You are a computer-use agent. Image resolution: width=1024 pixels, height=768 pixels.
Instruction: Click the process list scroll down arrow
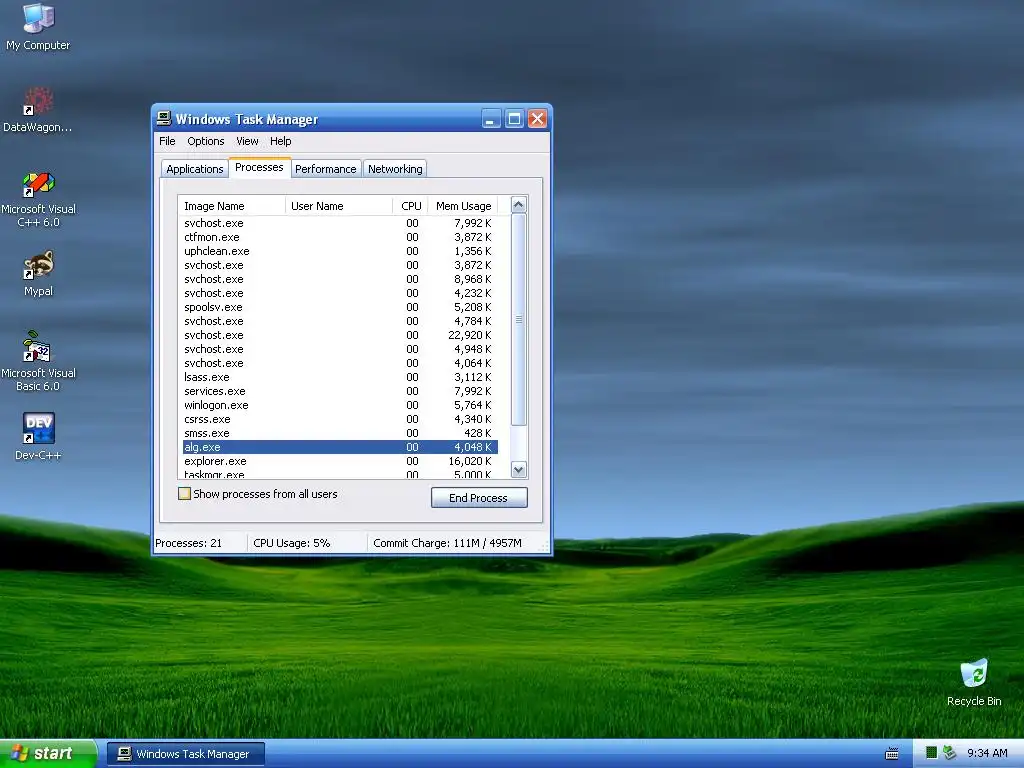pyautogui.click(x=519, y=470)
